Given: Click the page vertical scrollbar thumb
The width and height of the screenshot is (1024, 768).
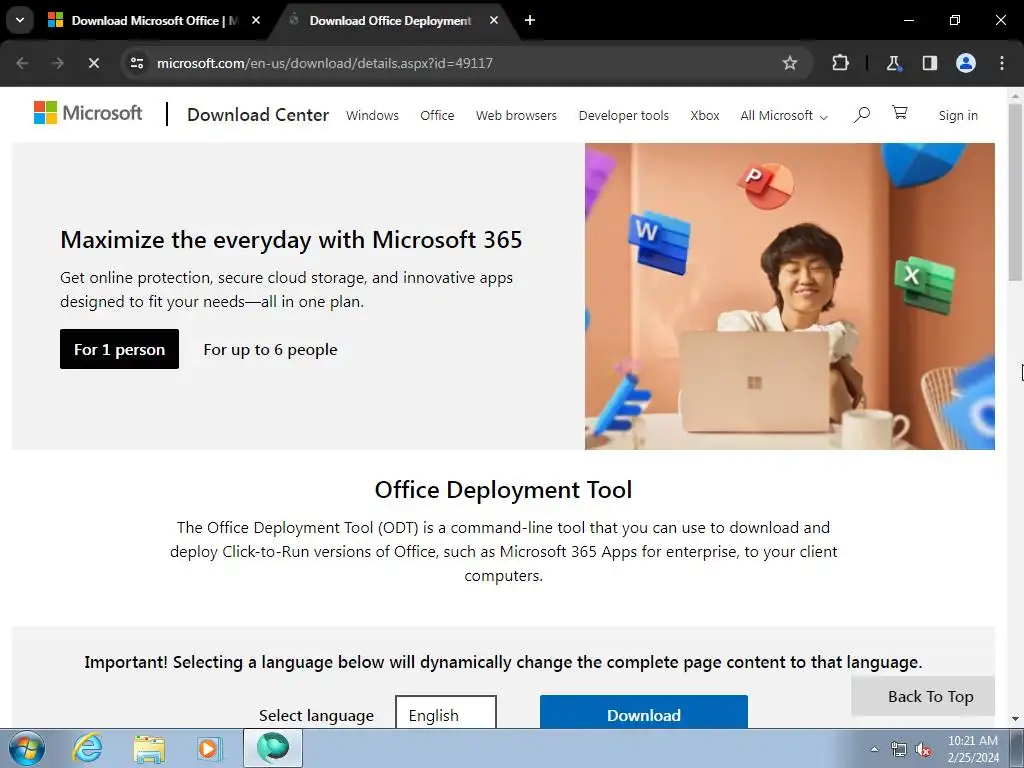Looking at the screenshot, I should coord(1015,192).
